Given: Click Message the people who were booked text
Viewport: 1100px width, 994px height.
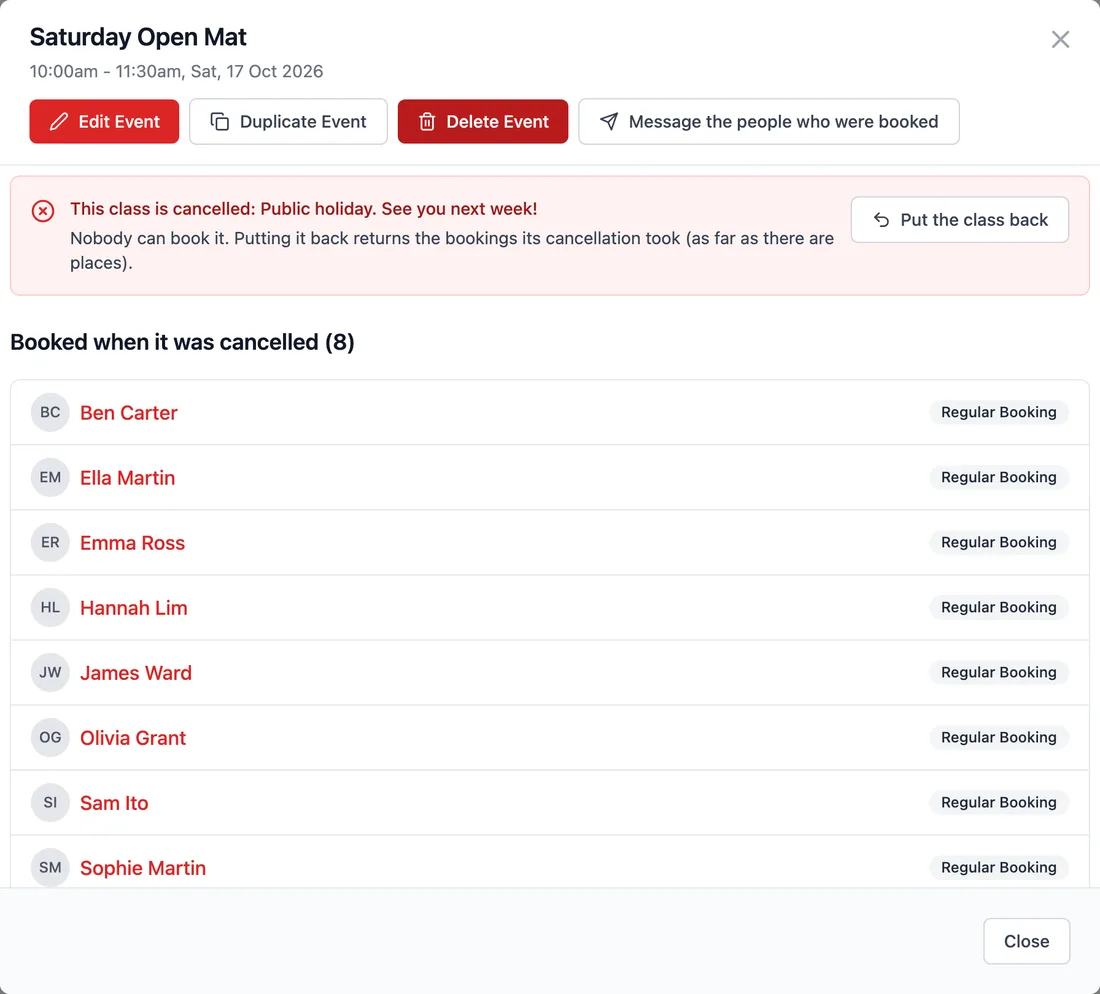Looking at the screenshot, I should pos(783,121).
